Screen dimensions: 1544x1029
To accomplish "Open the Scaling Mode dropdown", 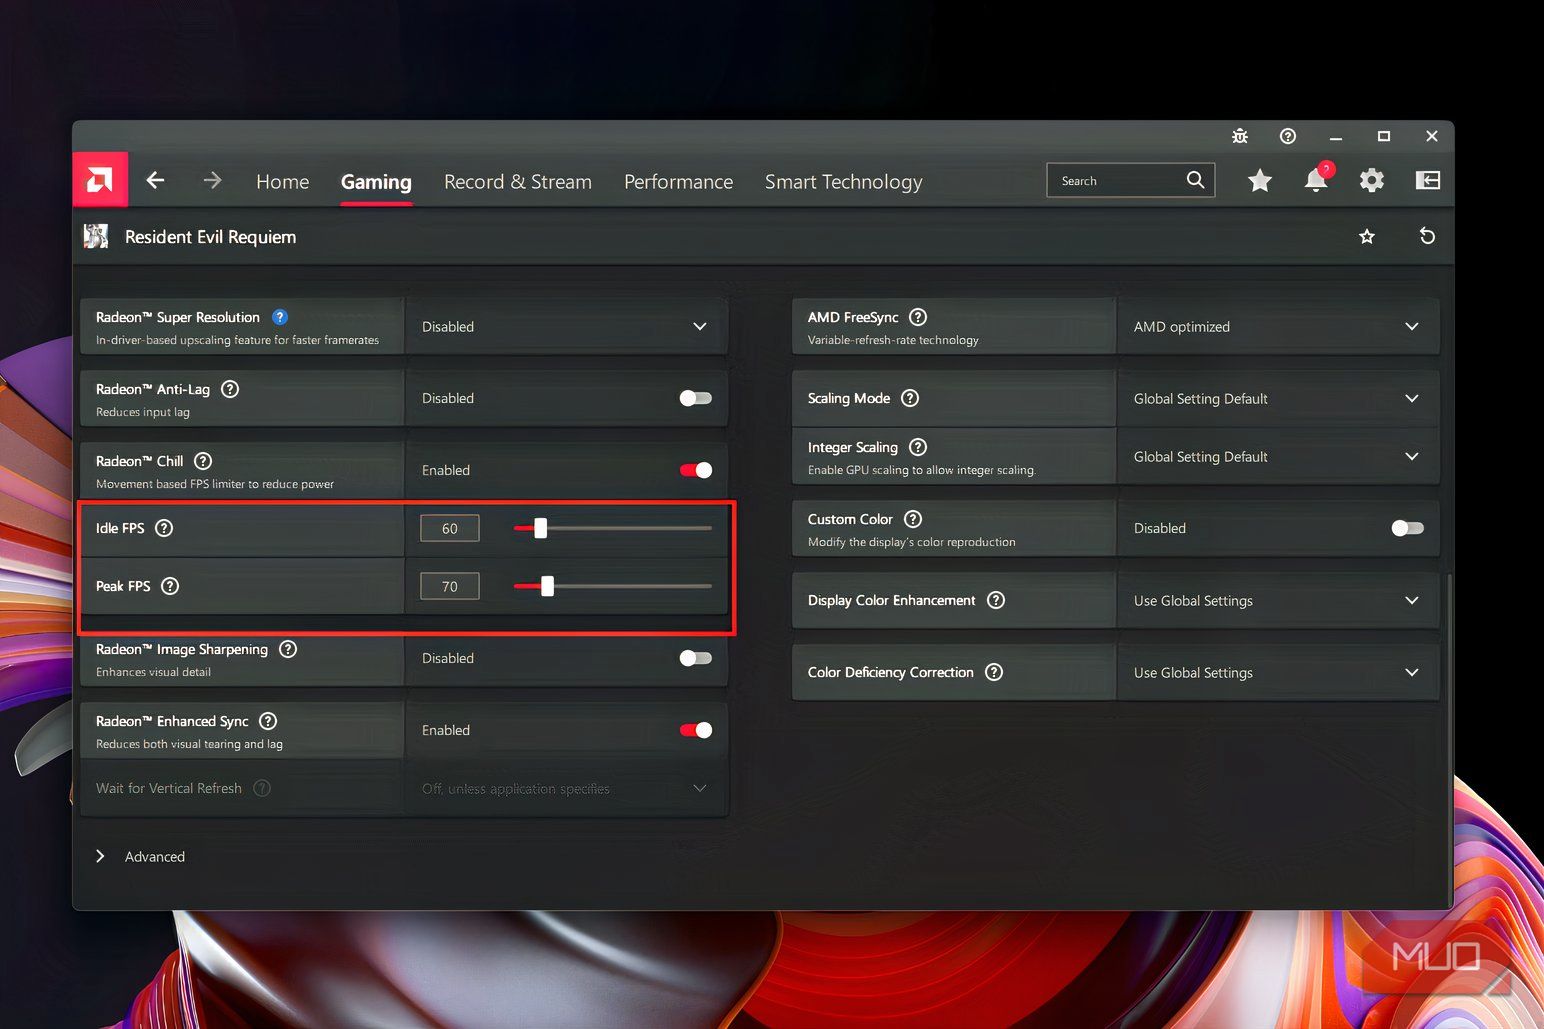I will coord(1278,399).
